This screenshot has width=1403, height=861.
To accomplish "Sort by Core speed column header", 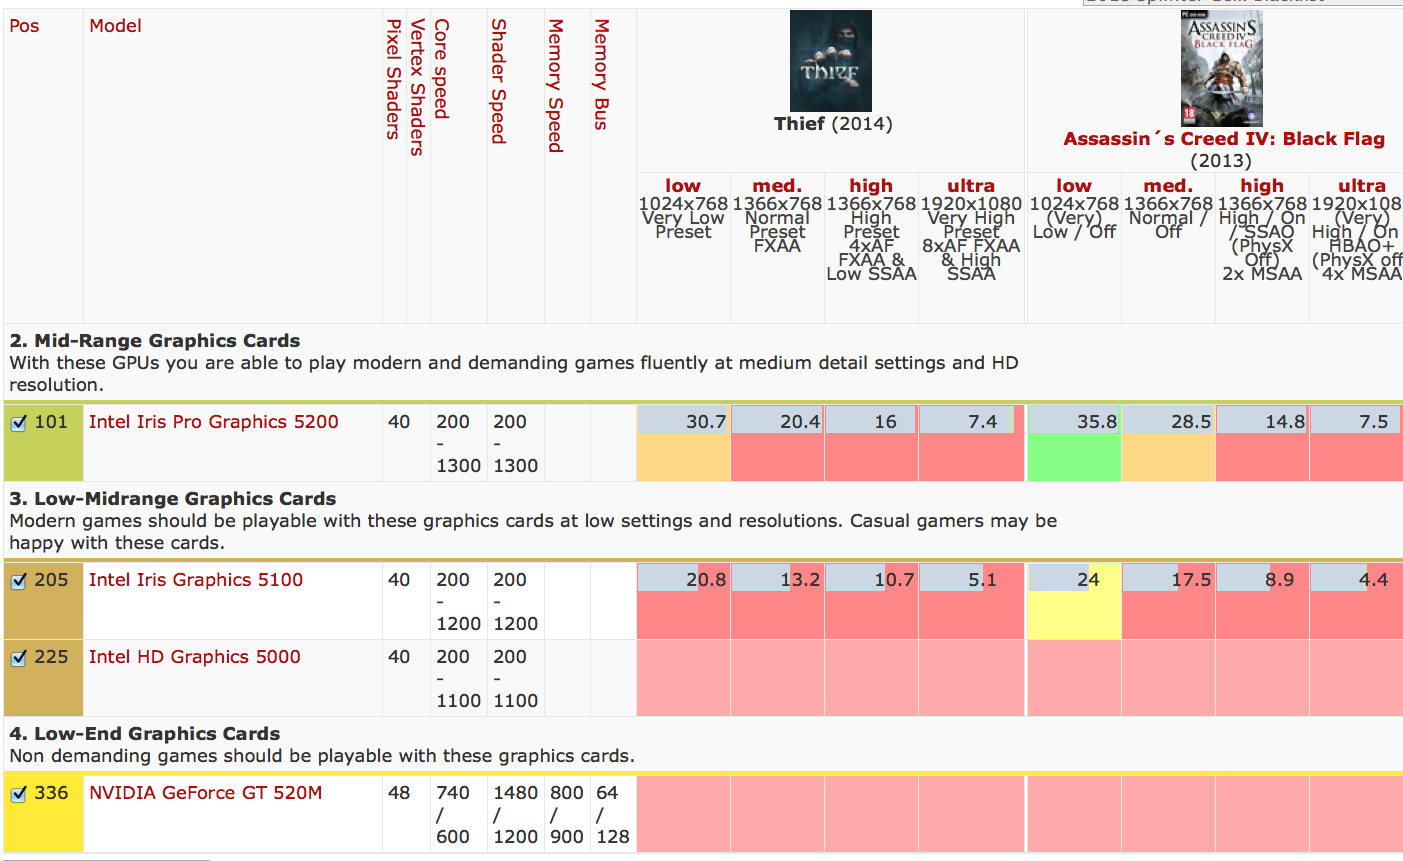I will 441,69.
